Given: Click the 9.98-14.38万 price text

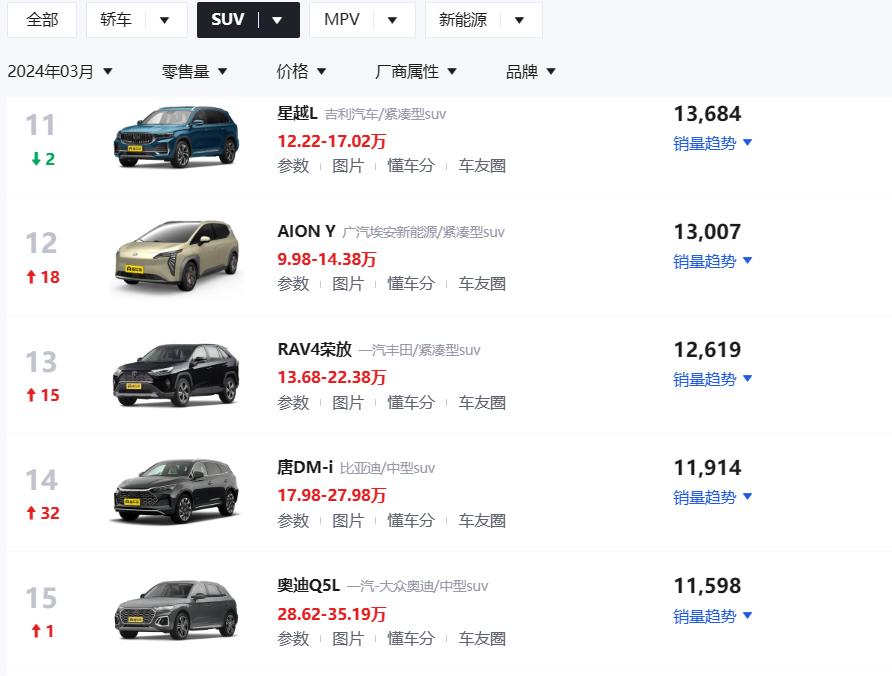Looking at the screenshot, I should [327, 259].
